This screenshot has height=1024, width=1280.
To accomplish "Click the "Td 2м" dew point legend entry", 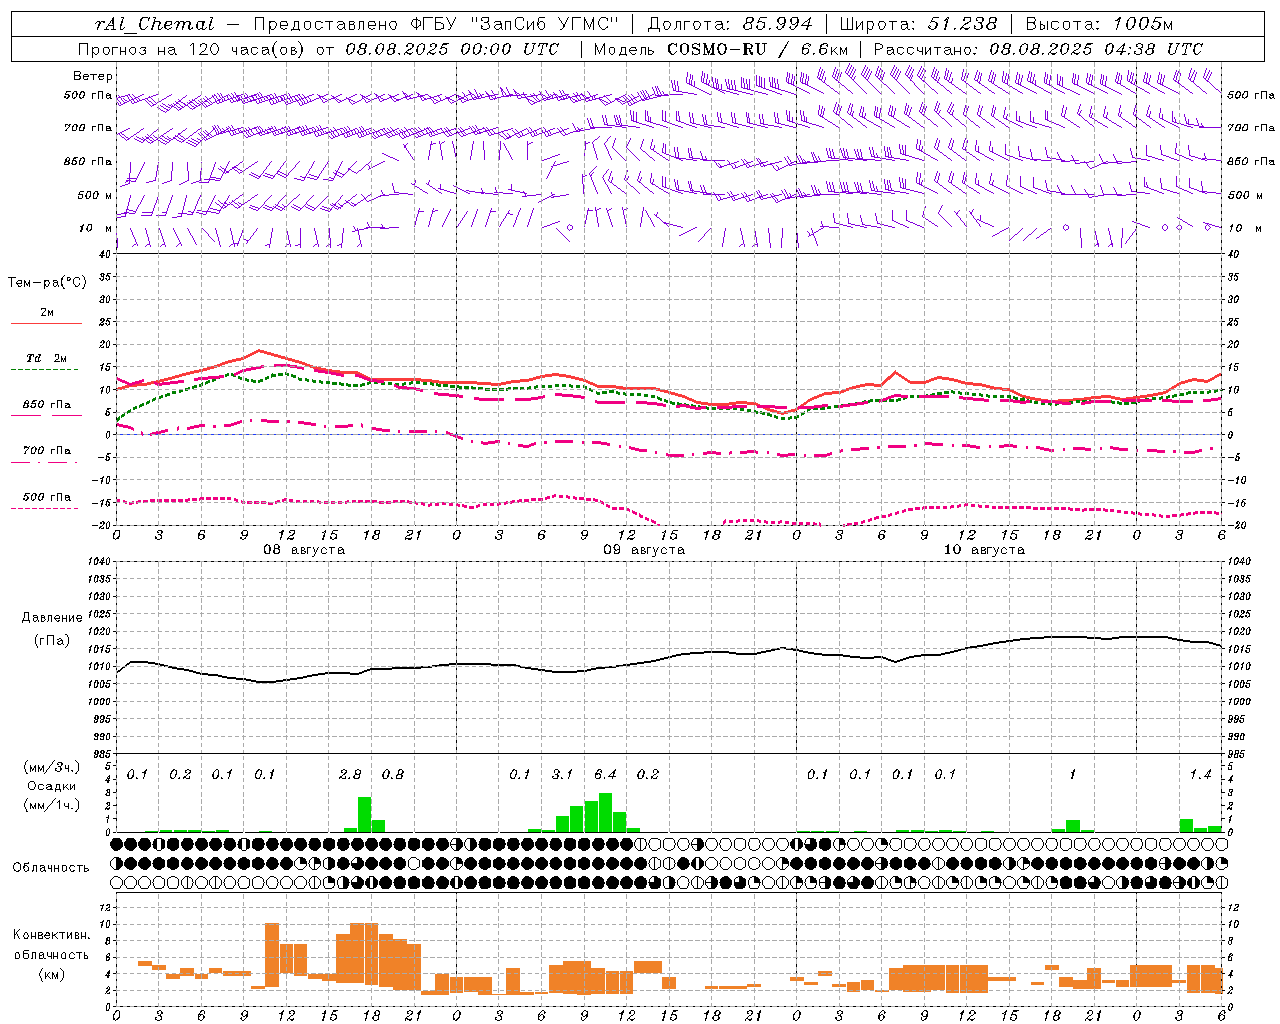I will (46, 358).
